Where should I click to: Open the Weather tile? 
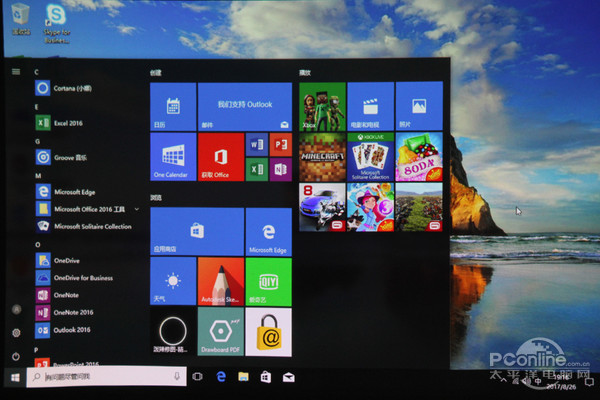point(173,282)
